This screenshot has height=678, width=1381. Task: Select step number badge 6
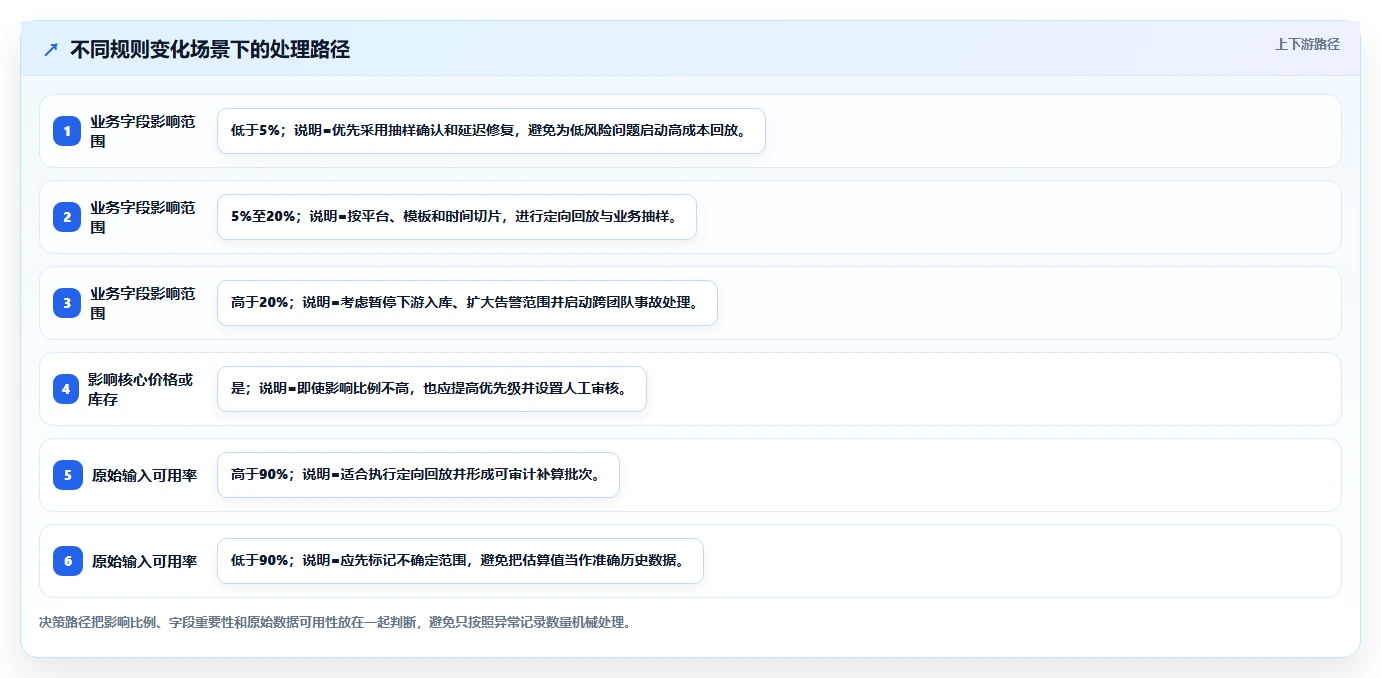coord(68,561)
